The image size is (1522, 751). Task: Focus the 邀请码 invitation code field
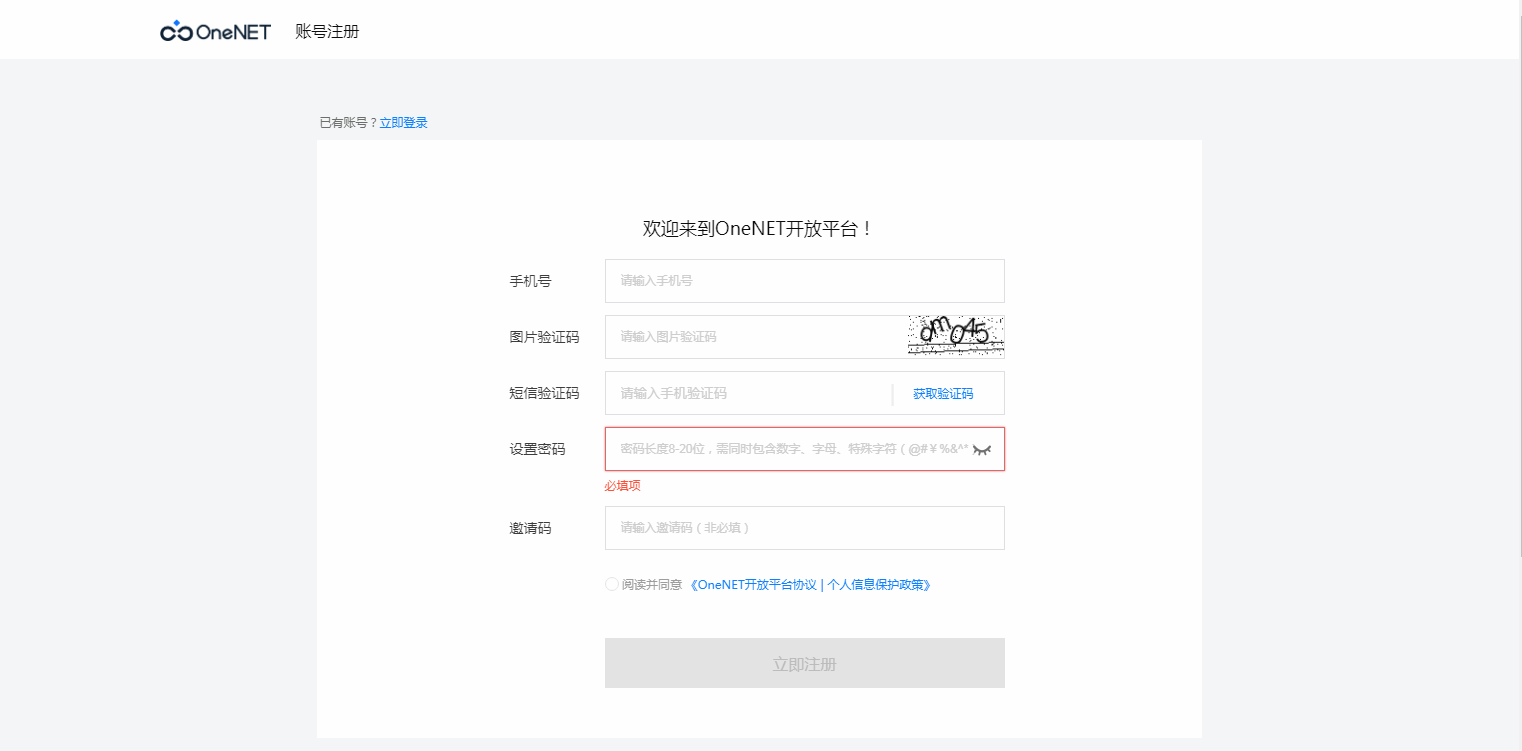(x=805, y=528)
